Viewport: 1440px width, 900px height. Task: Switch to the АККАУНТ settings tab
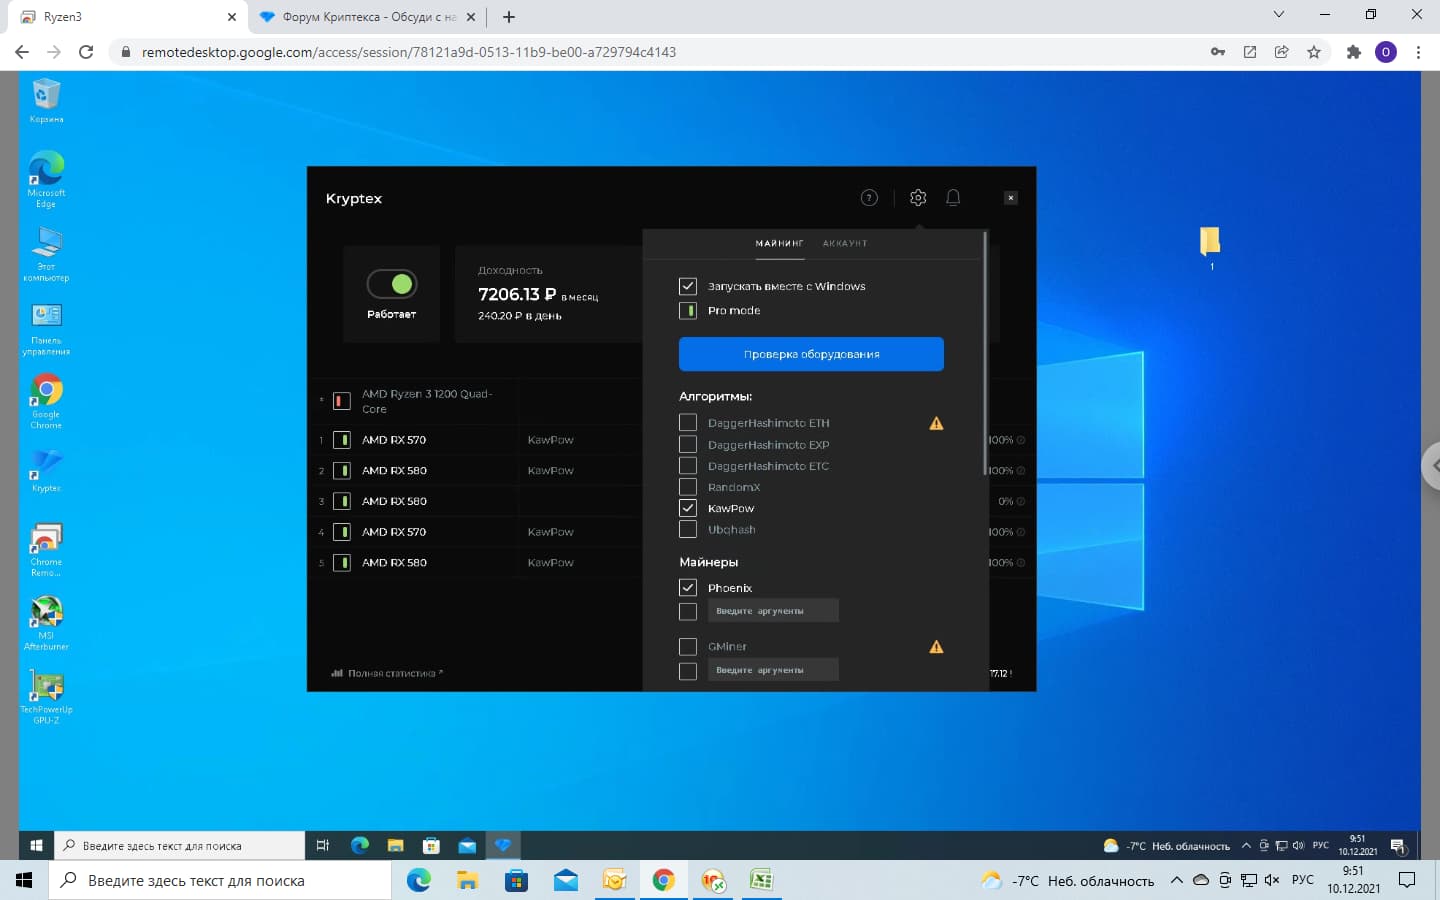pyautogui.click(x=845, y=243)
